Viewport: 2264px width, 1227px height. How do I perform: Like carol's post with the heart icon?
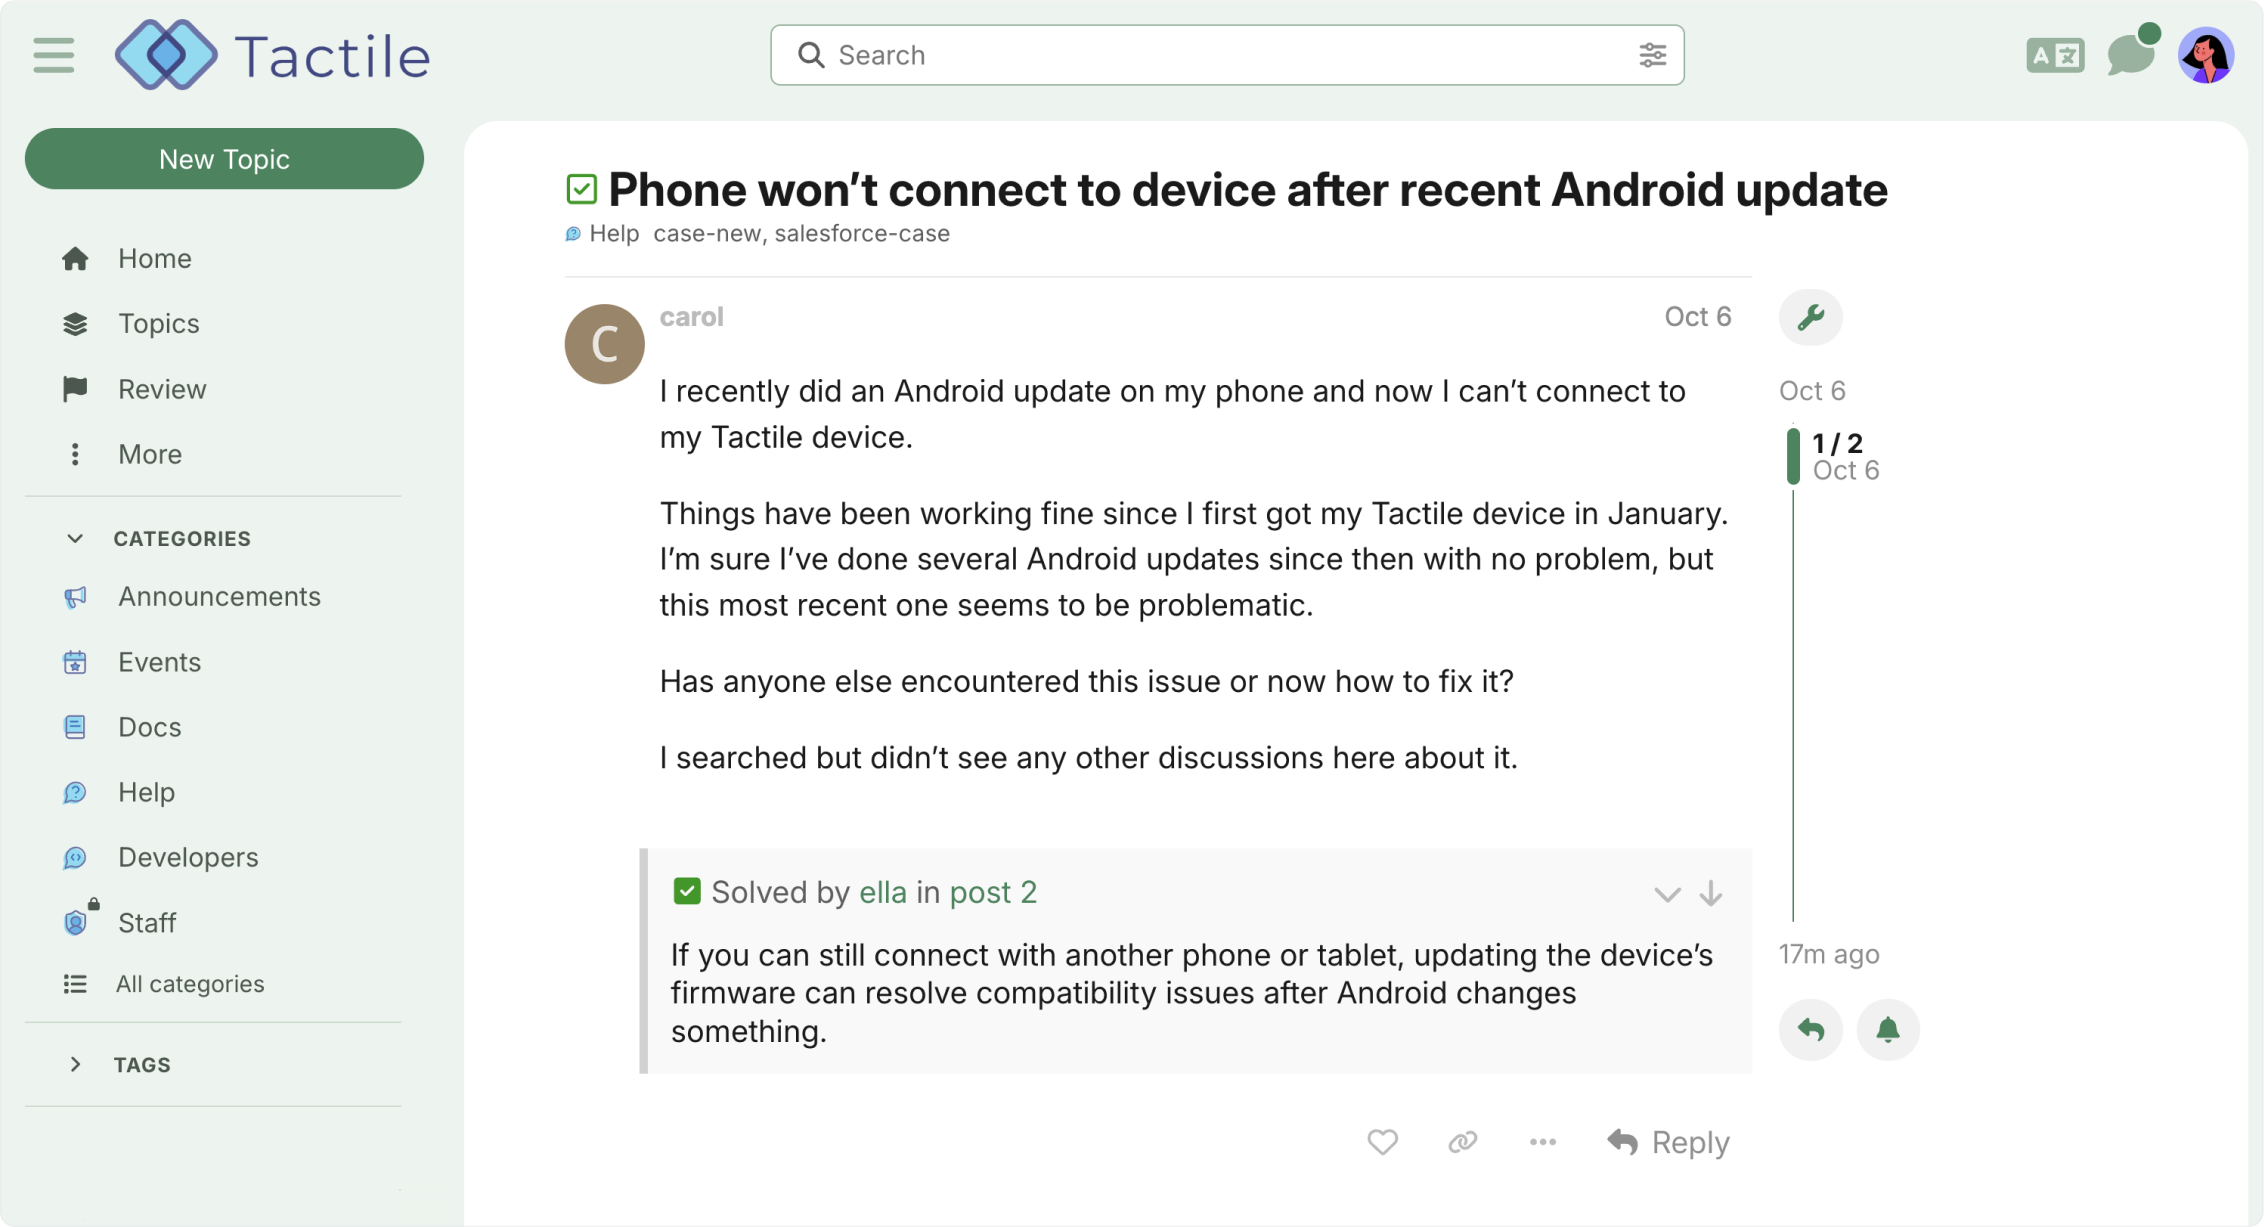1382,1142
